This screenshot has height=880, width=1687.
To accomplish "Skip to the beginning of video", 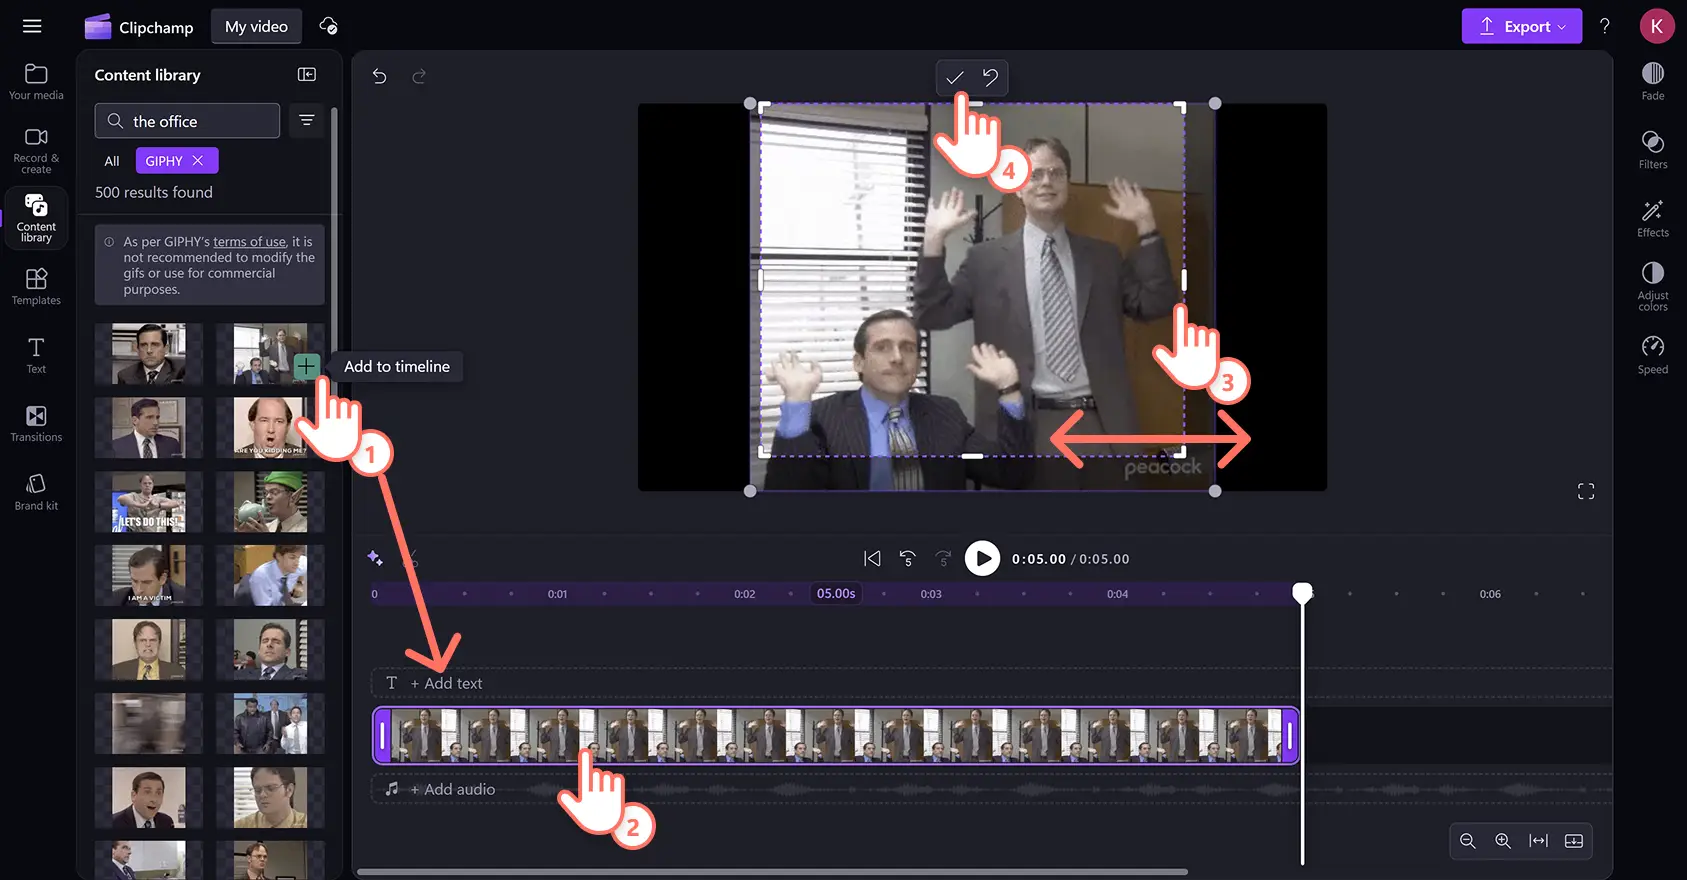I will click(x=872, y=559).
